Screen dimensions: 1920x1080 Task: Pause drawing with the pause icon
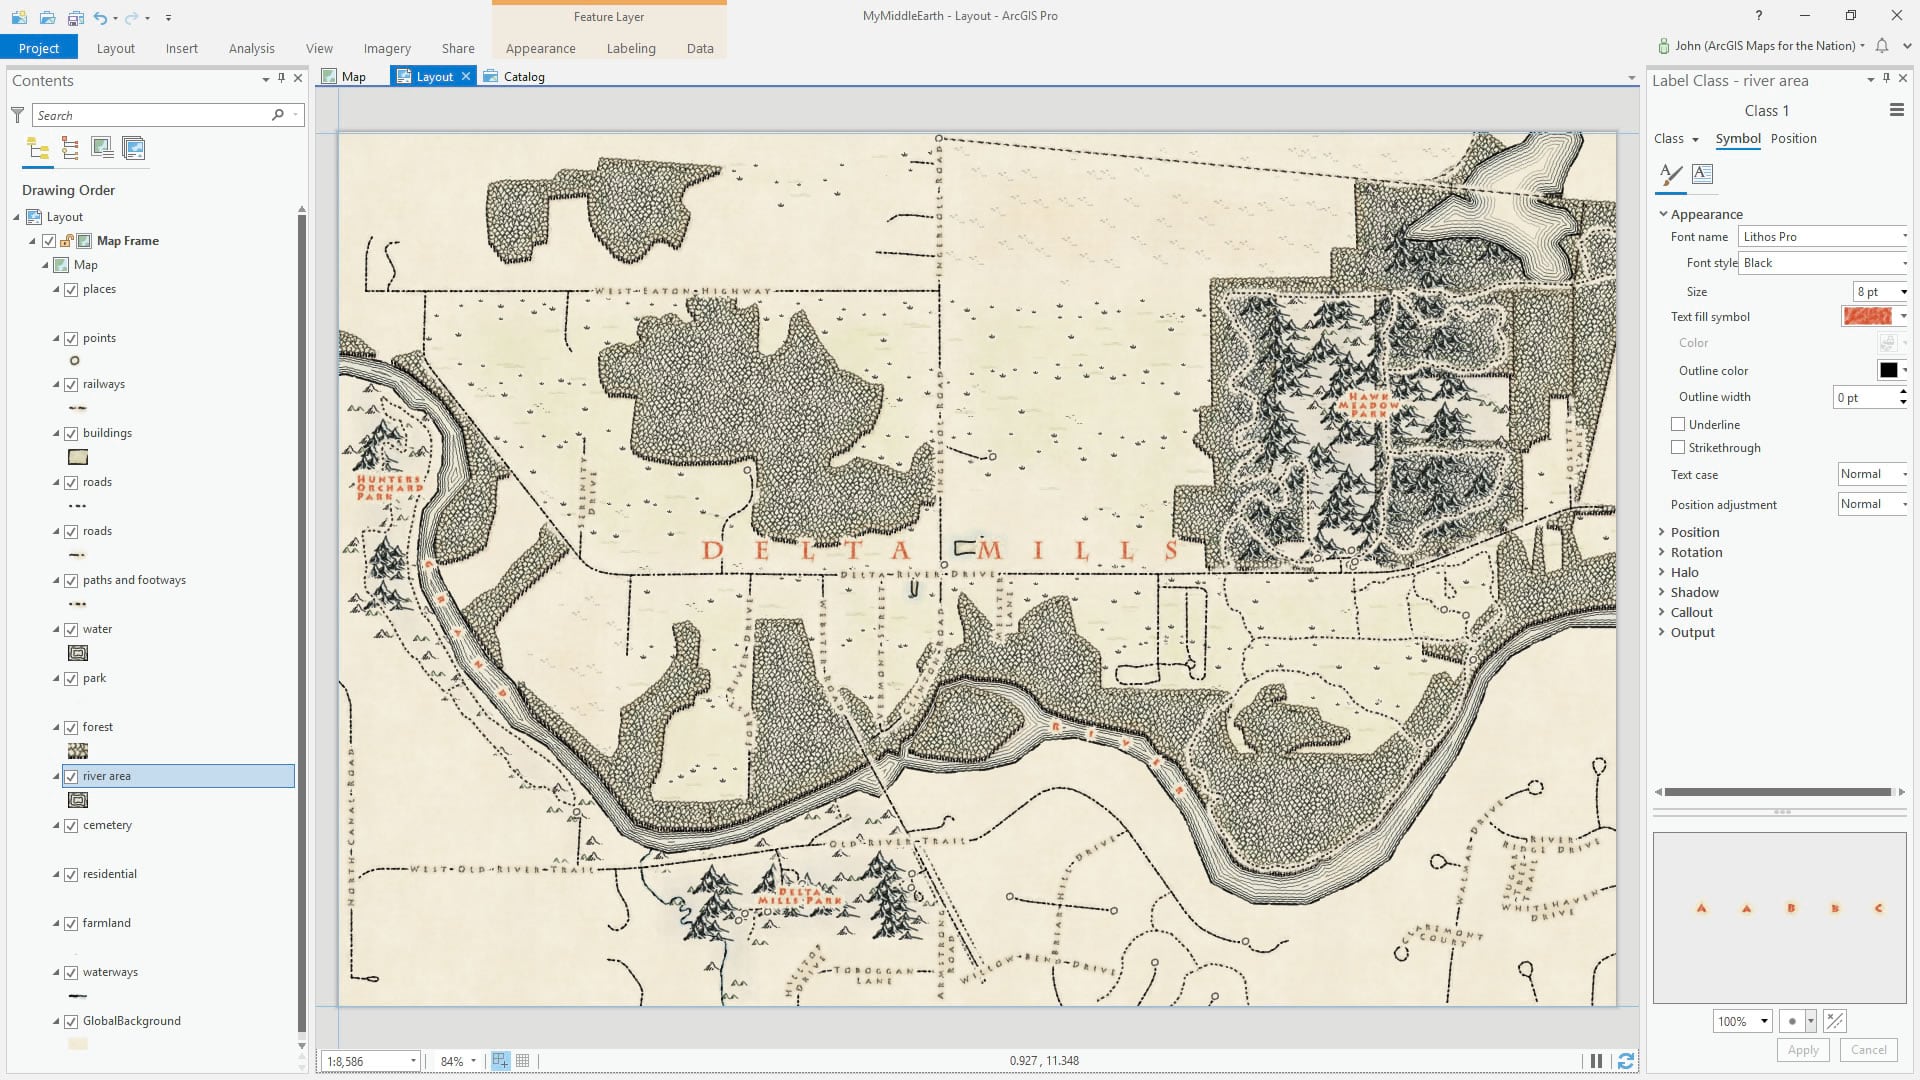1596,1061
